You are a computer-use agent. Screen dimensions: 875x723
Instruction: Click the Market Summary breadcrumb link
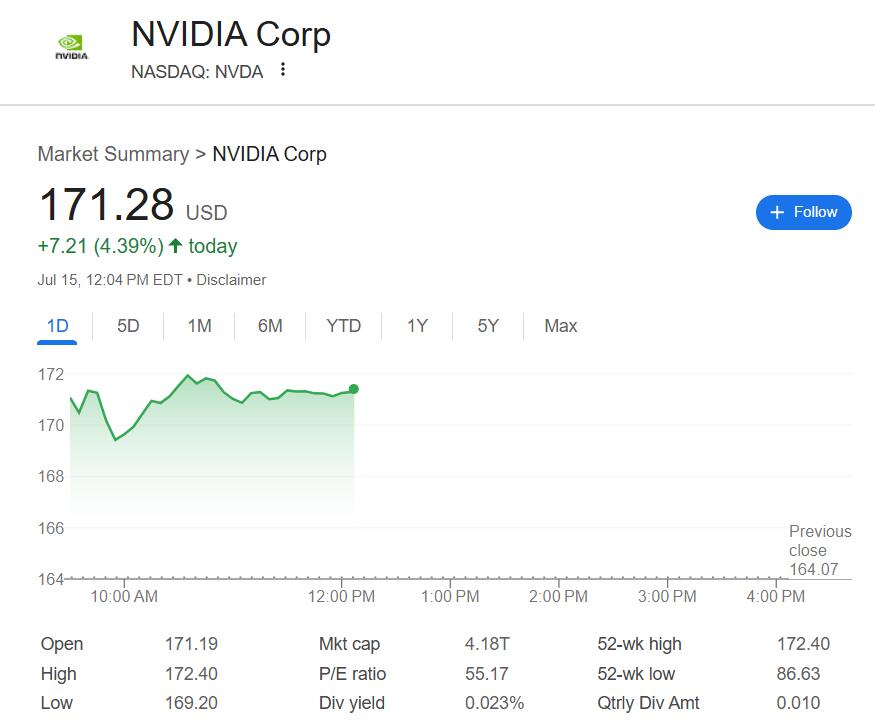[x=113, y=154]
